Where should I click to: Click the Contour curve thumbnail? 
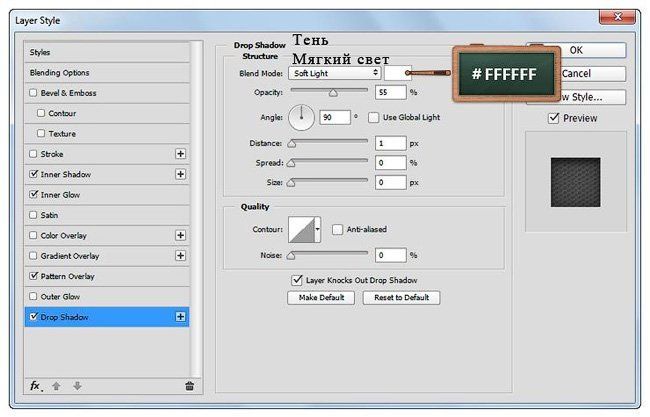coord(302,229)
